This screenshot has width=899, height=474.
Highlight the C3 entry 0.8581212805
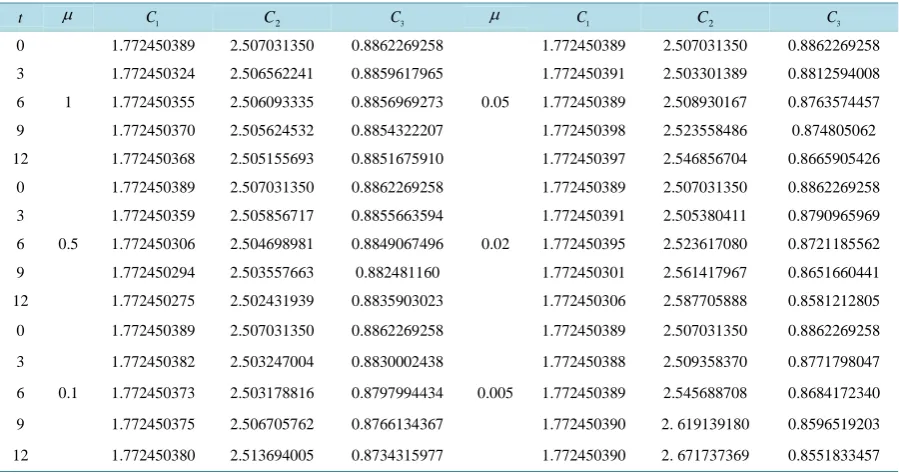(834, 301)
